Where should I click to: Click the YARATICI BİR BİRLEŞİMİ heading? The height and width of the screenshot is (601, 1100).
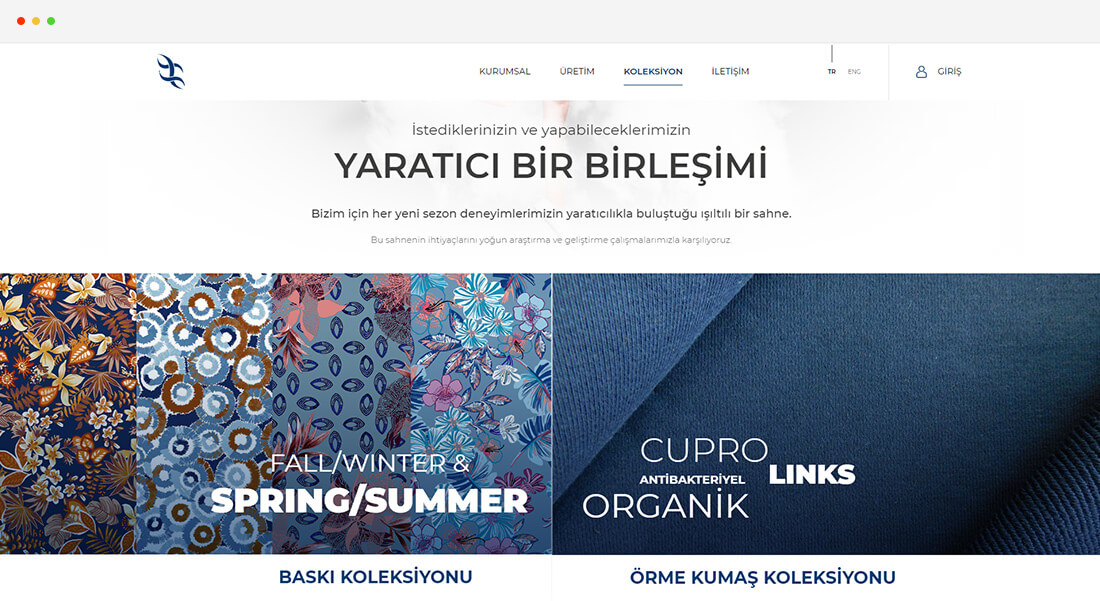pyautogui.click(x=551, y=166)
